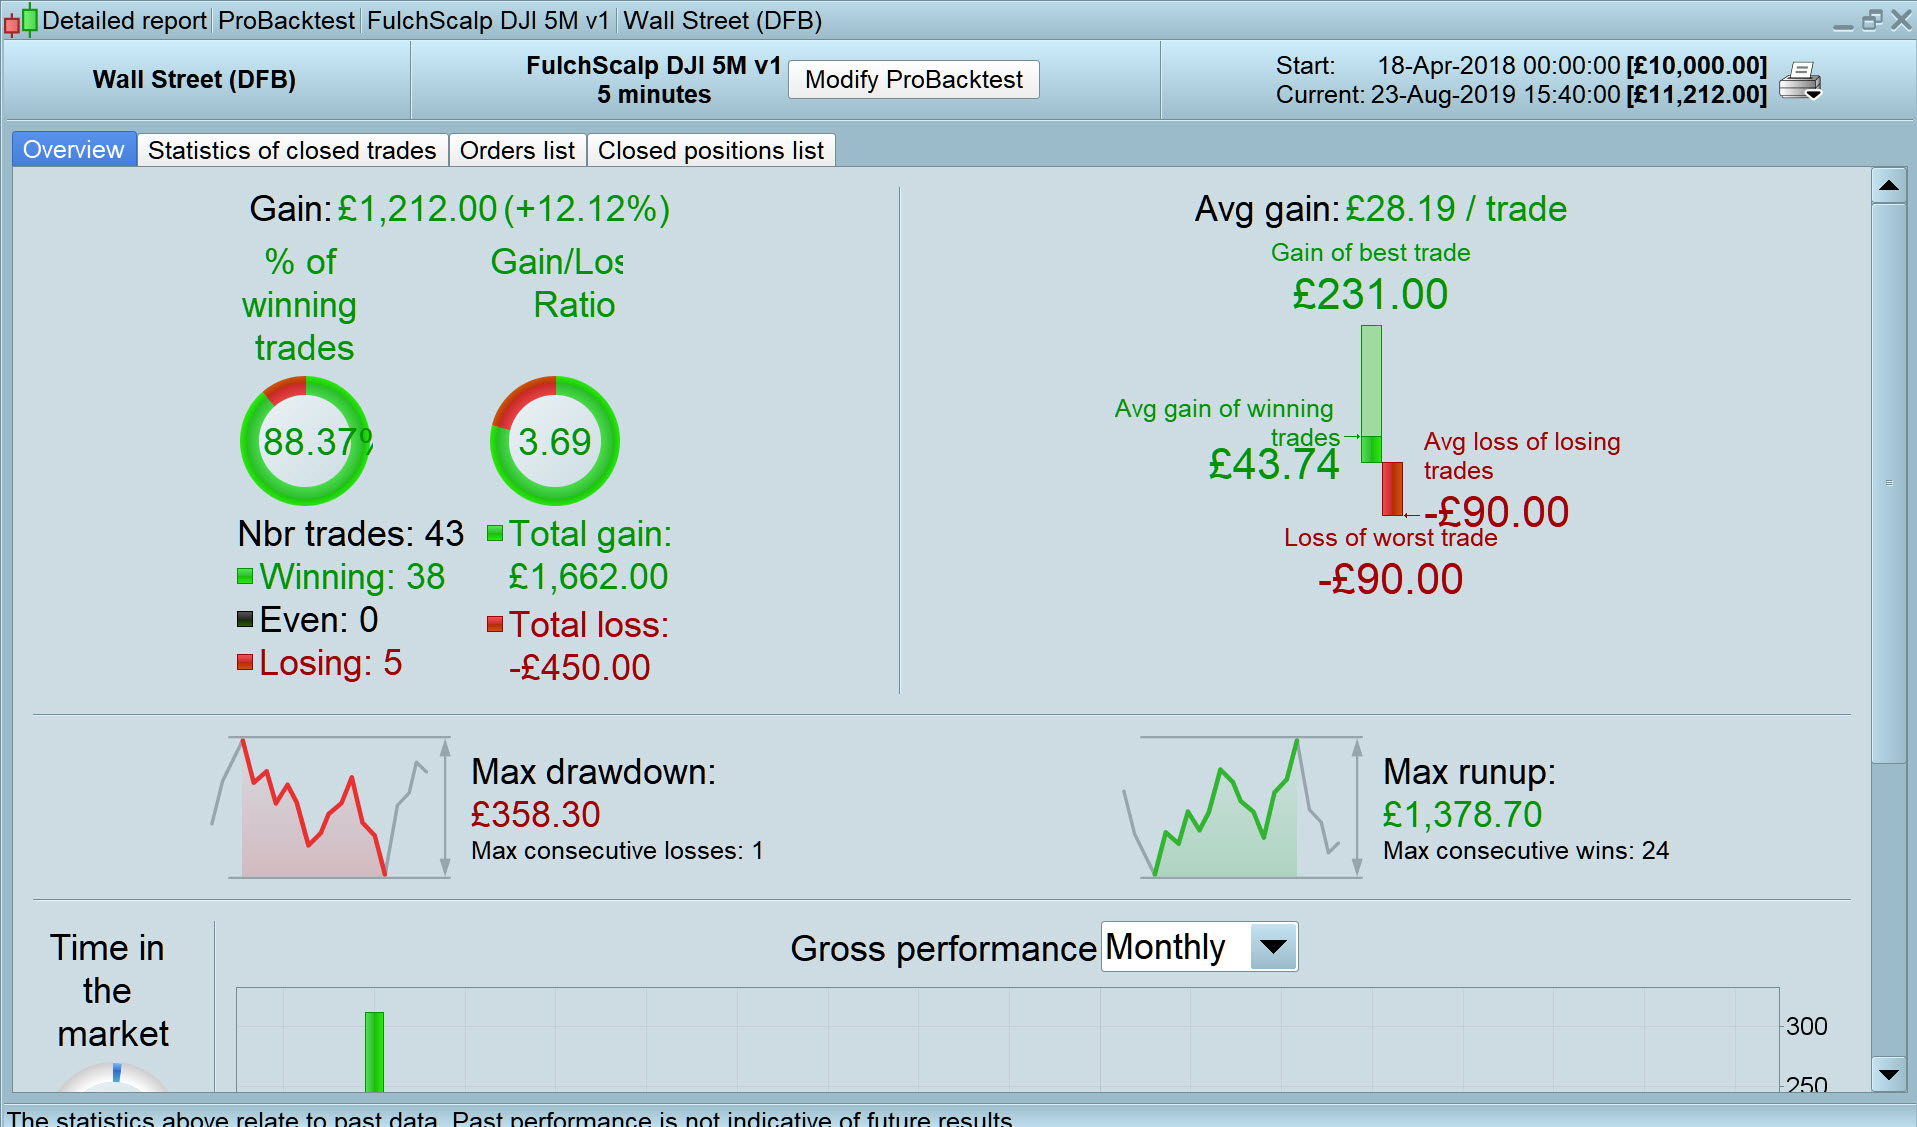Image resolution: width=1917 pixels, height=1127 pixels.
Task: Open the Gross performance Monthly dropdown
Action: click(x=1199, y=946)
